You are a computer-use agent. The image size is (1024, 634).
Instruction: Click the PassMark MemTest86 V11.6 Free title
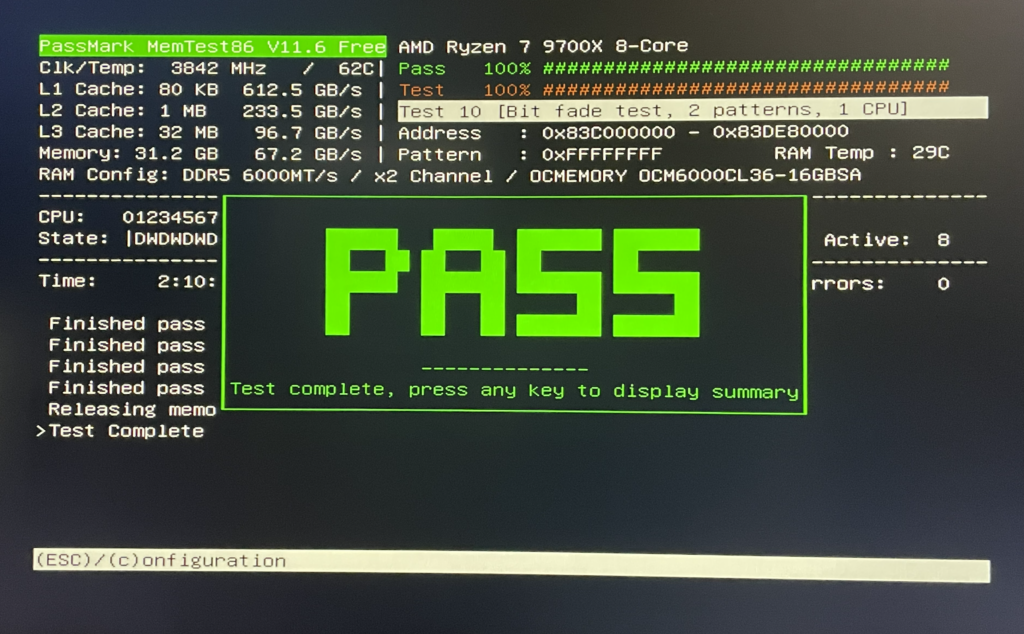212,47
